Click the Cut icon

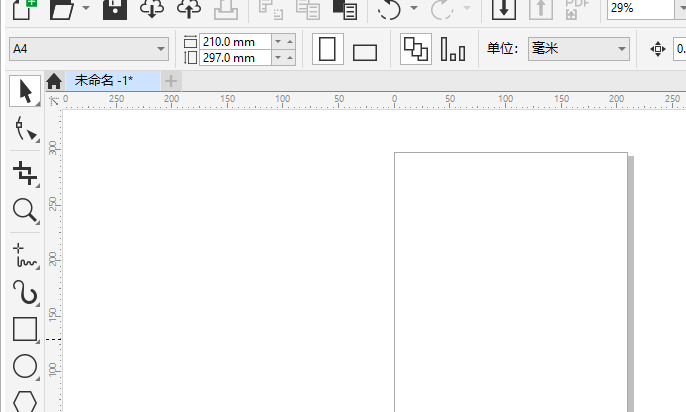270,10
